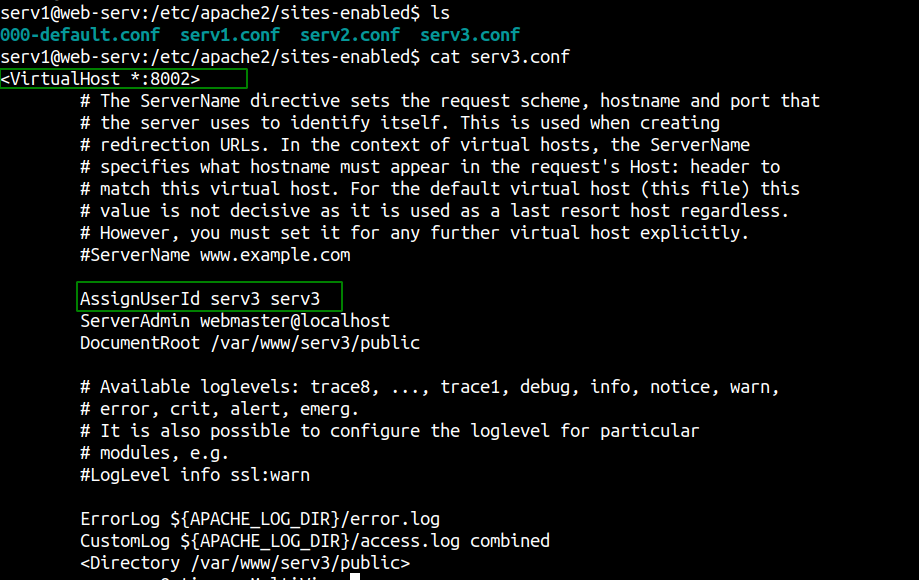Screen dimensions: 919x580
Task: Click the 'modules, e.g.' comment line
Action: click(154, 453)
